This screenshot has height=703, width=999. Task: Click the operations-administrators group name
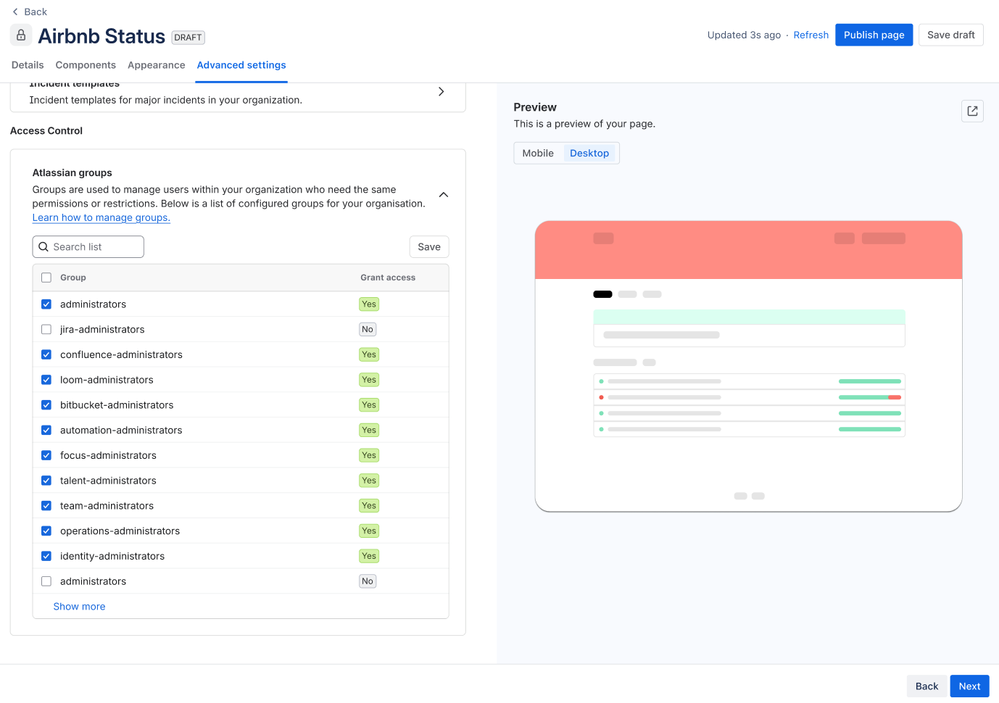(120, 531)
